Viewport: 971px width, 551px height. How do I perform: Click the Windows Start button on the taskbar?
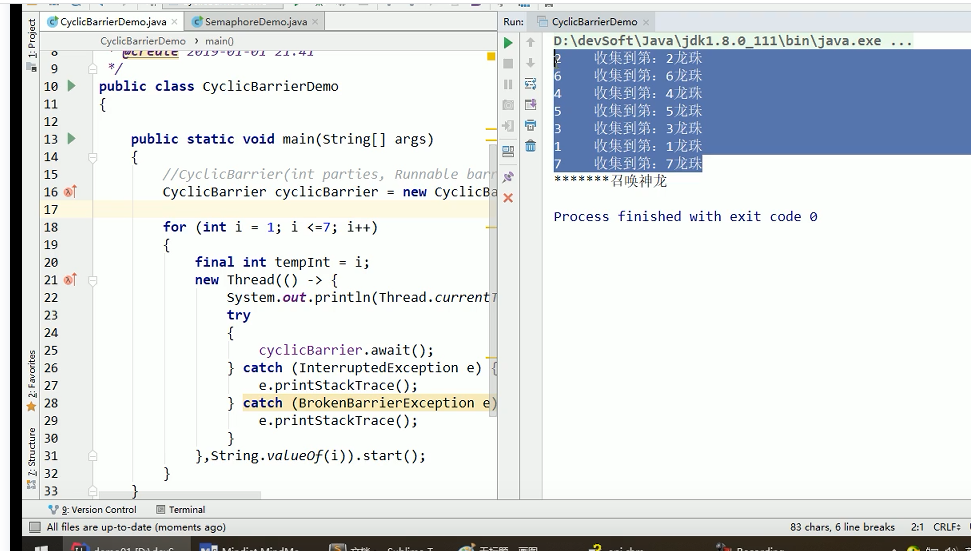[41, 547]
